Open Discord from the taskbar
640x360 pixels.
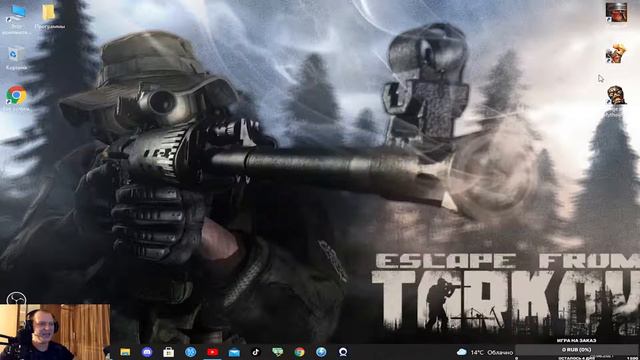(147, 352)
